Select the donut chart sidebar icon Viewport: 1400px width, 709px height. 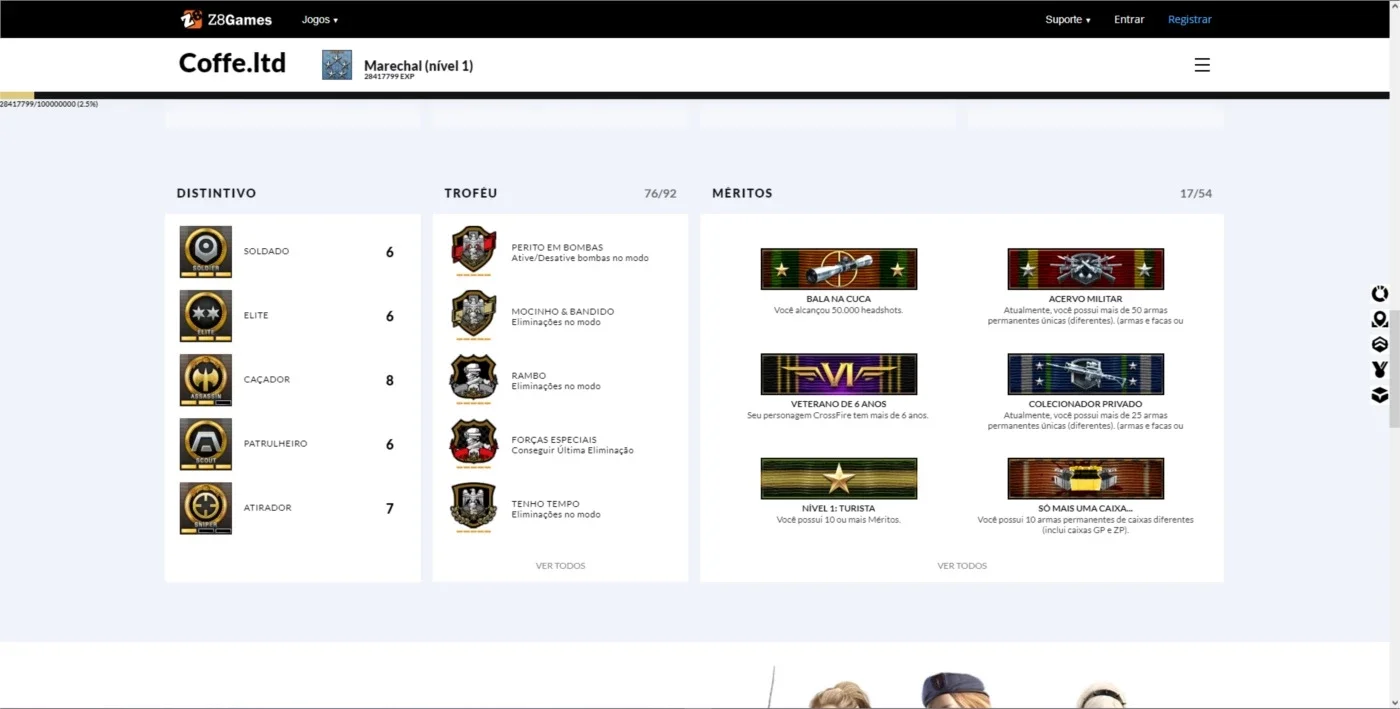1380,294
